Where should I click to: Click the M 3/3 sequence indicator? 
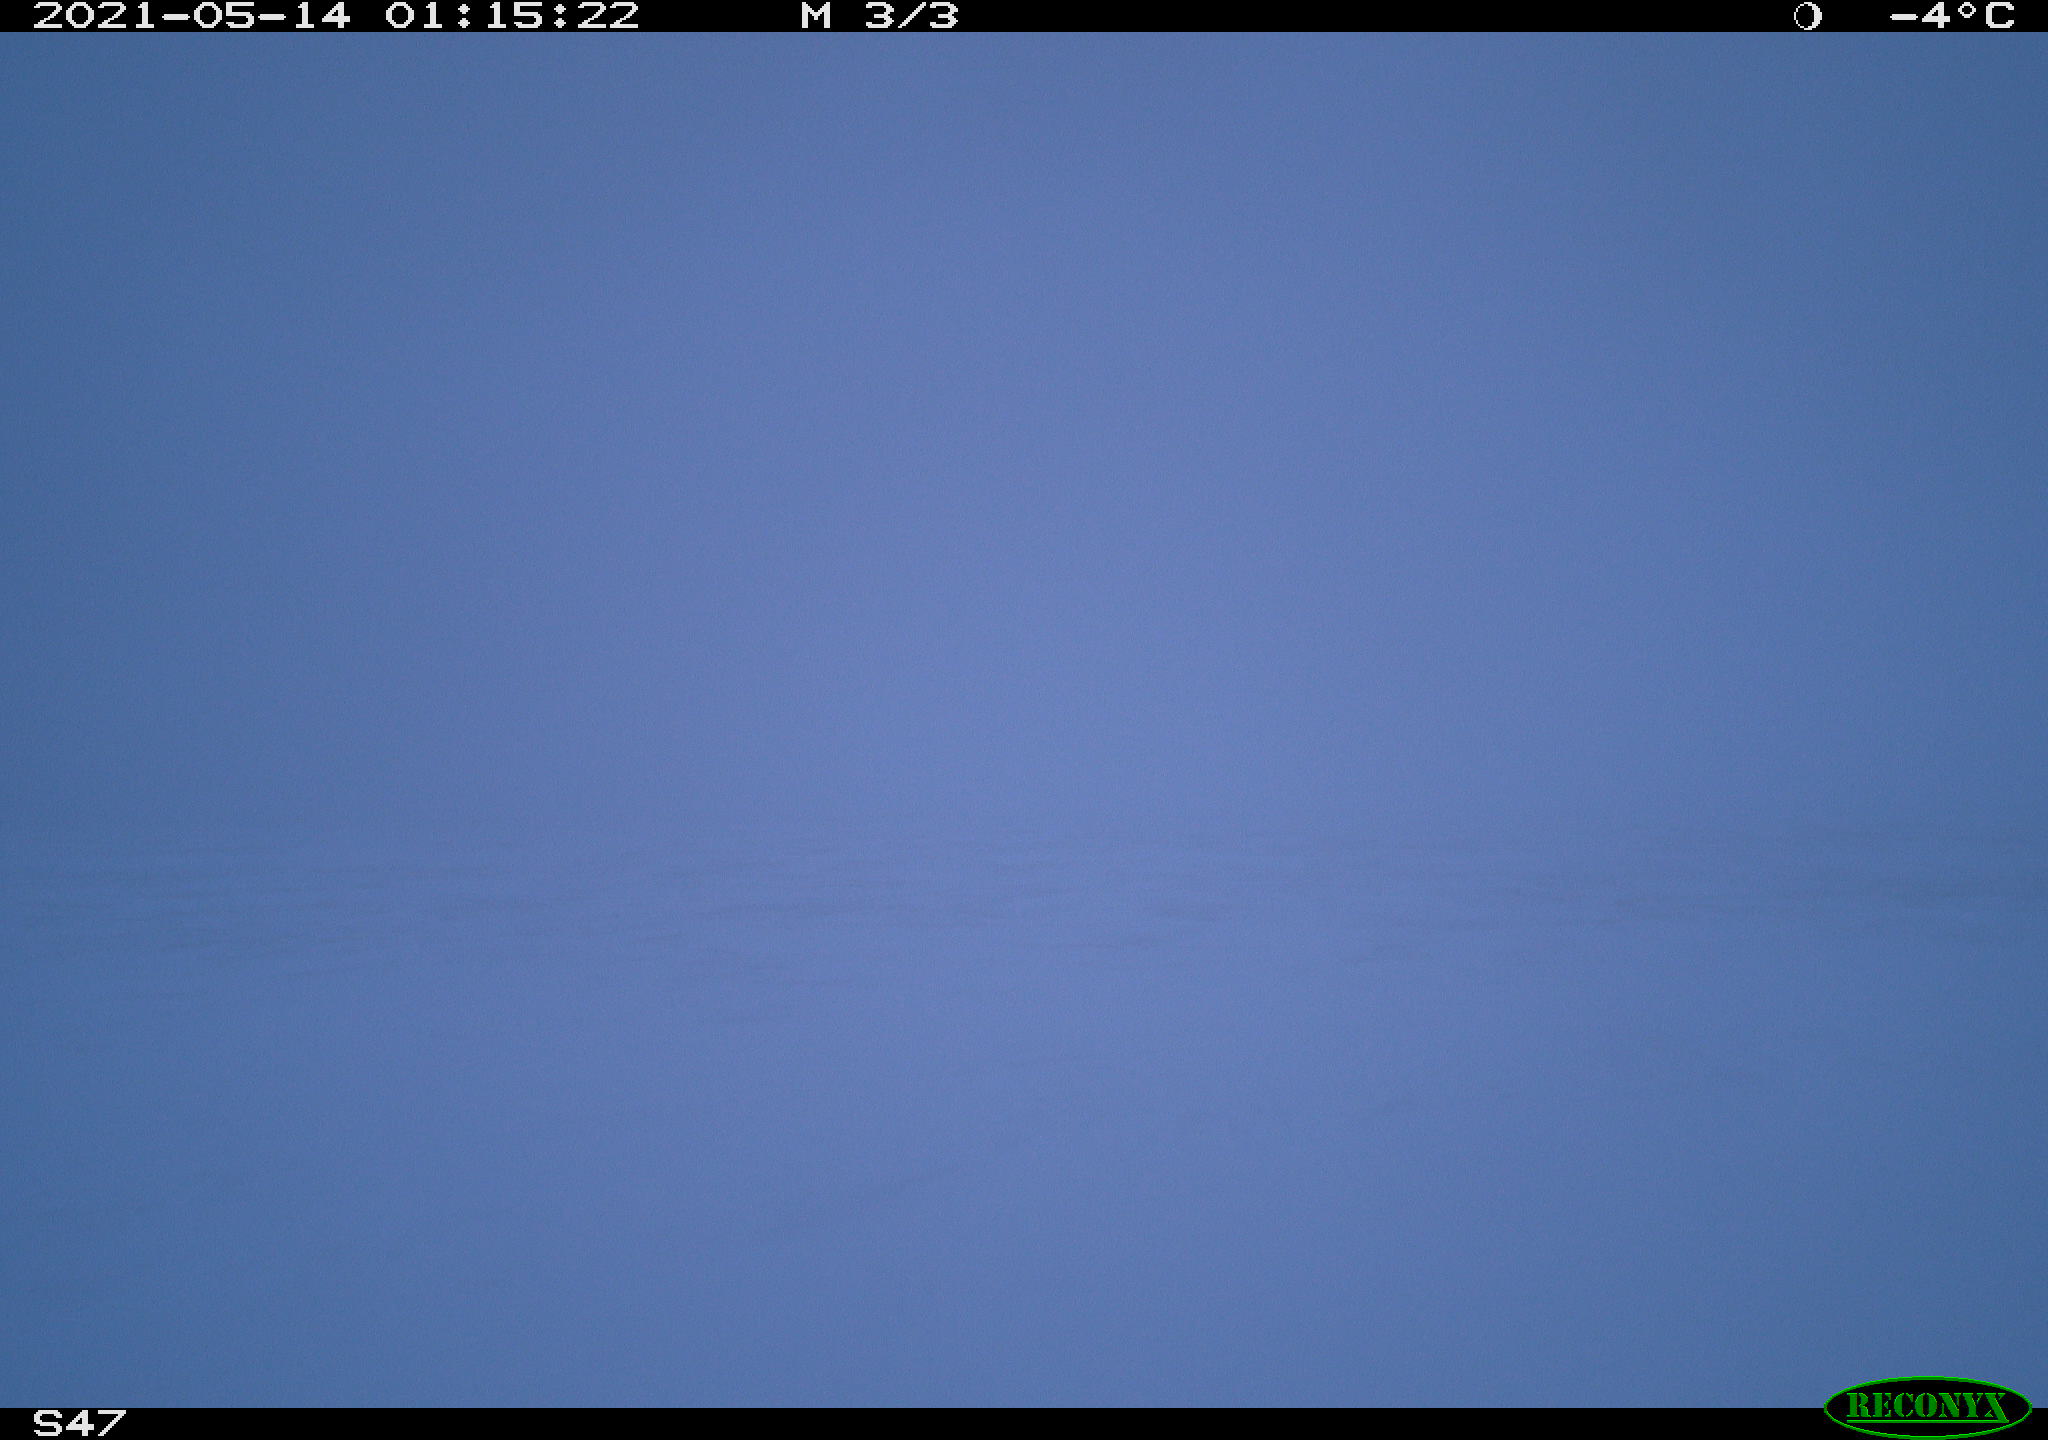pyautogui.click(x=879, y=16)
